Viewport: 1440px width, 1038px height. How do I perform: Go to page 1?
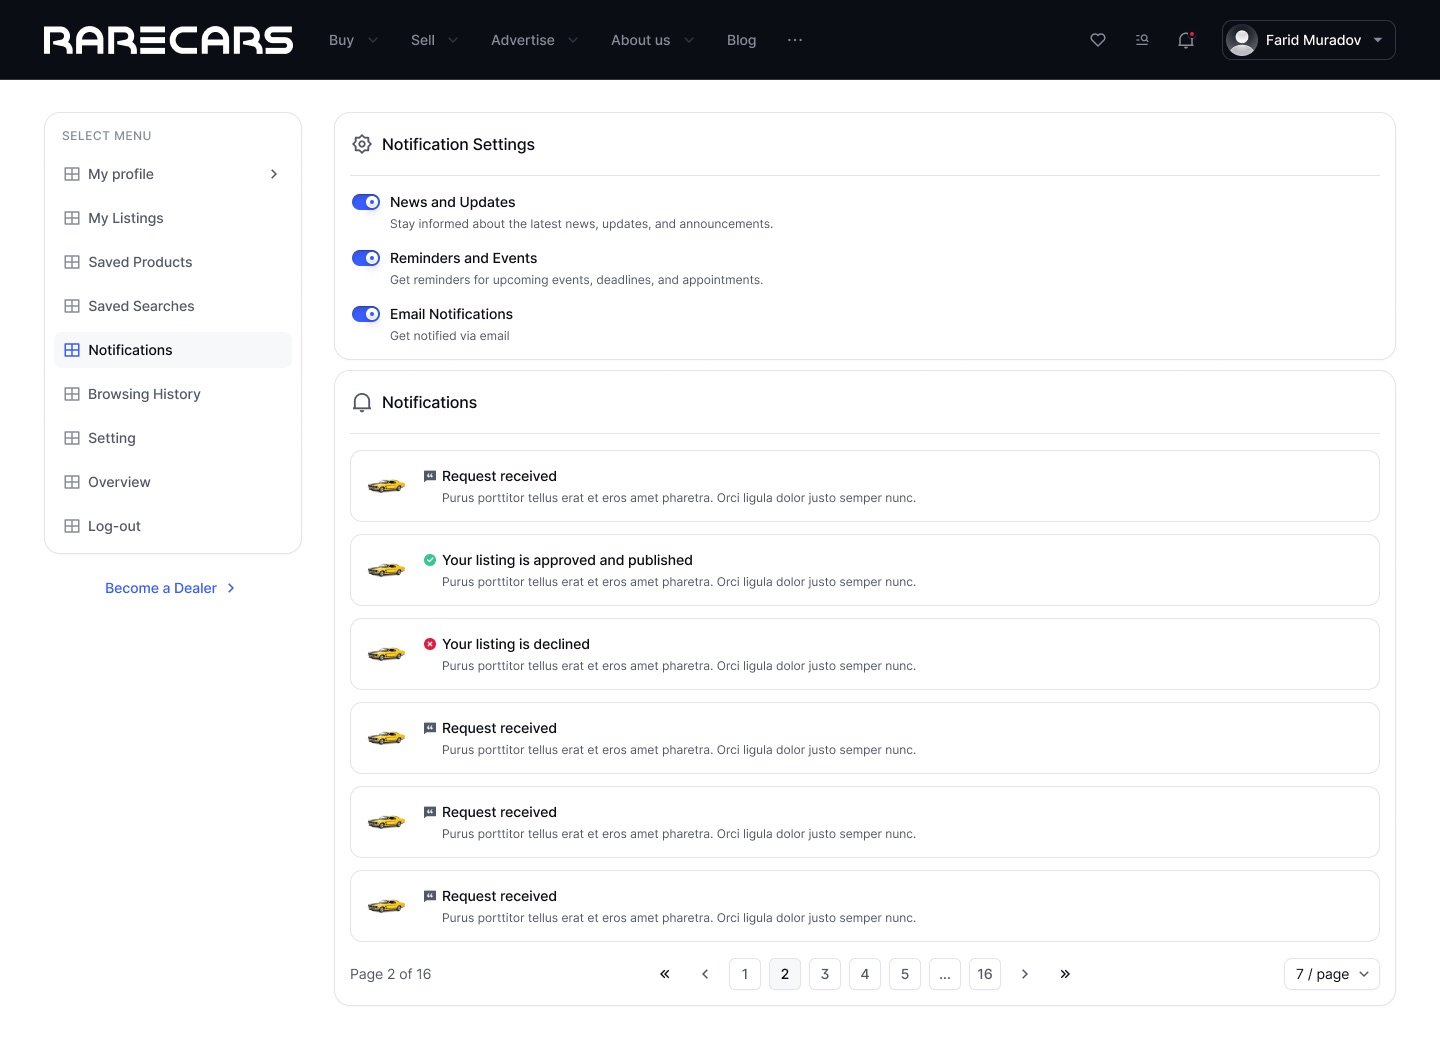pos(745,974)
